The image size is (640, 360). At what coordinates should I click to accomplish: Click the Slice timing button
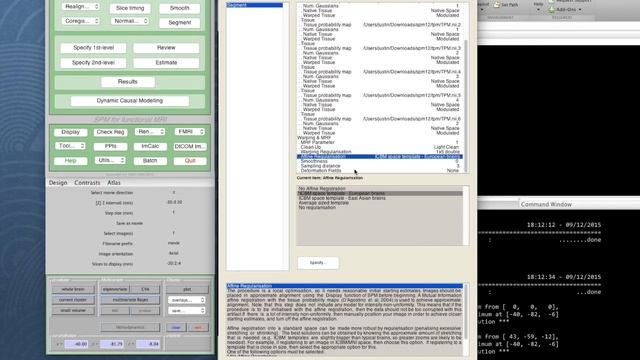[130, 8]
